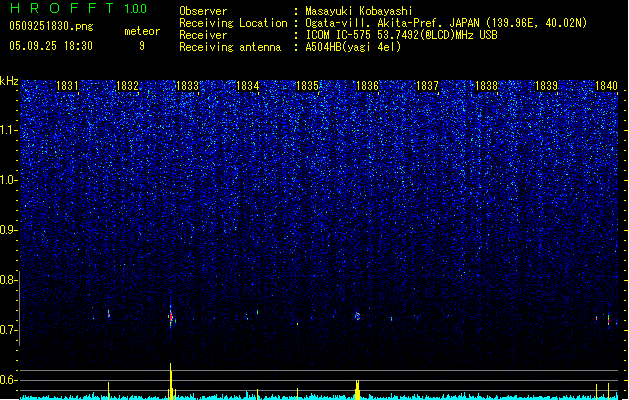
Task: Click the HROFFT title text
Action: tap(62, 8)
